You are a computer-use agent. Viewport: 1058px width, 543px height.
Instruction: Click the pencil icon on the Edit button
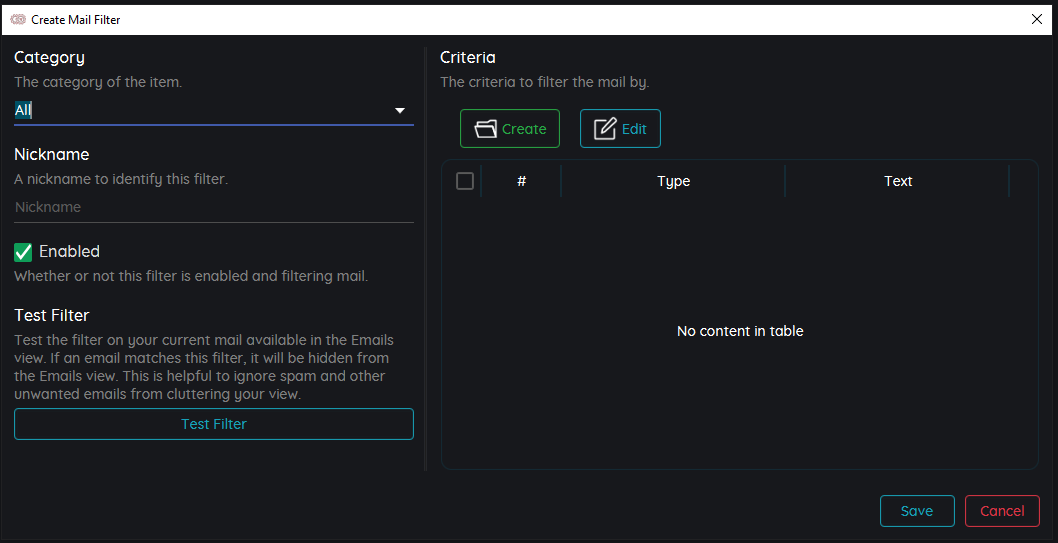point(605,129)
